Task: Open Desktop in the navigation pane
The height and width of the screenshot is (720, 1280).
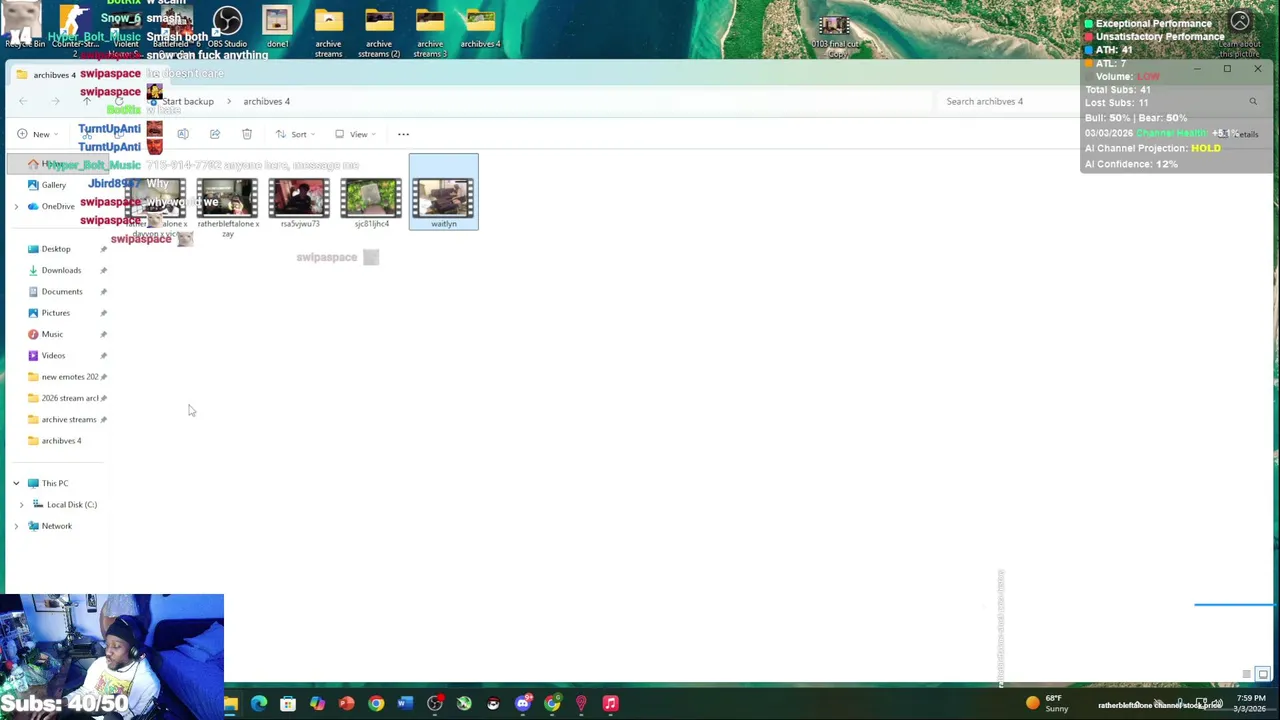Action: (56, 249)
